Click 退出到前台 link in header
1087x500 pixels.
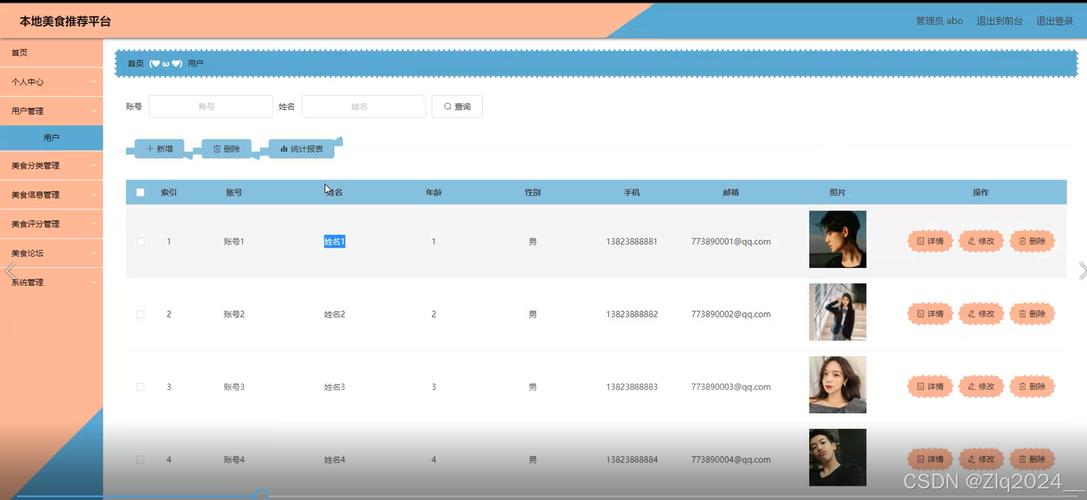(x=999, y=21)
